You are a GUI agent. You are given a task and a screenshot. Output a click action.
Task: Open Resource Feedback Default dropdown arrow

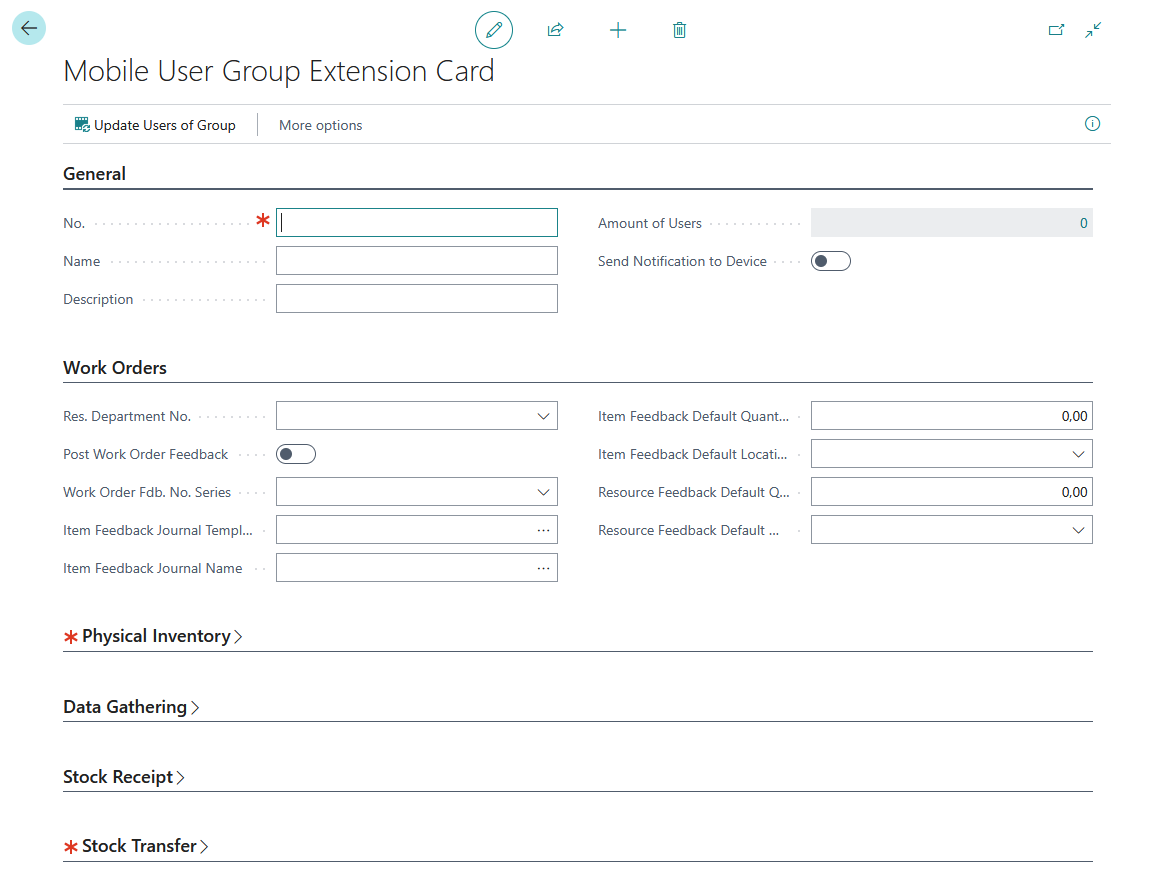[1078, 530]
